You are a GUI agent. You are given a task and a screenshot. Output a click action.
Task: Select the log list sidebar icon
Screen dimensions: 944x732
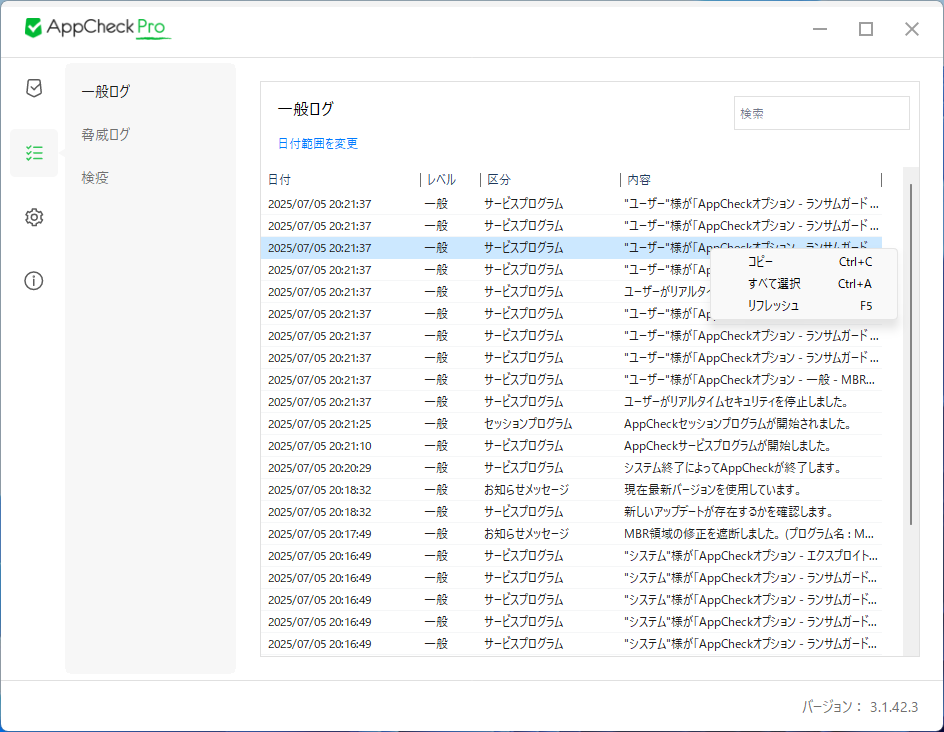coord(34,153)
